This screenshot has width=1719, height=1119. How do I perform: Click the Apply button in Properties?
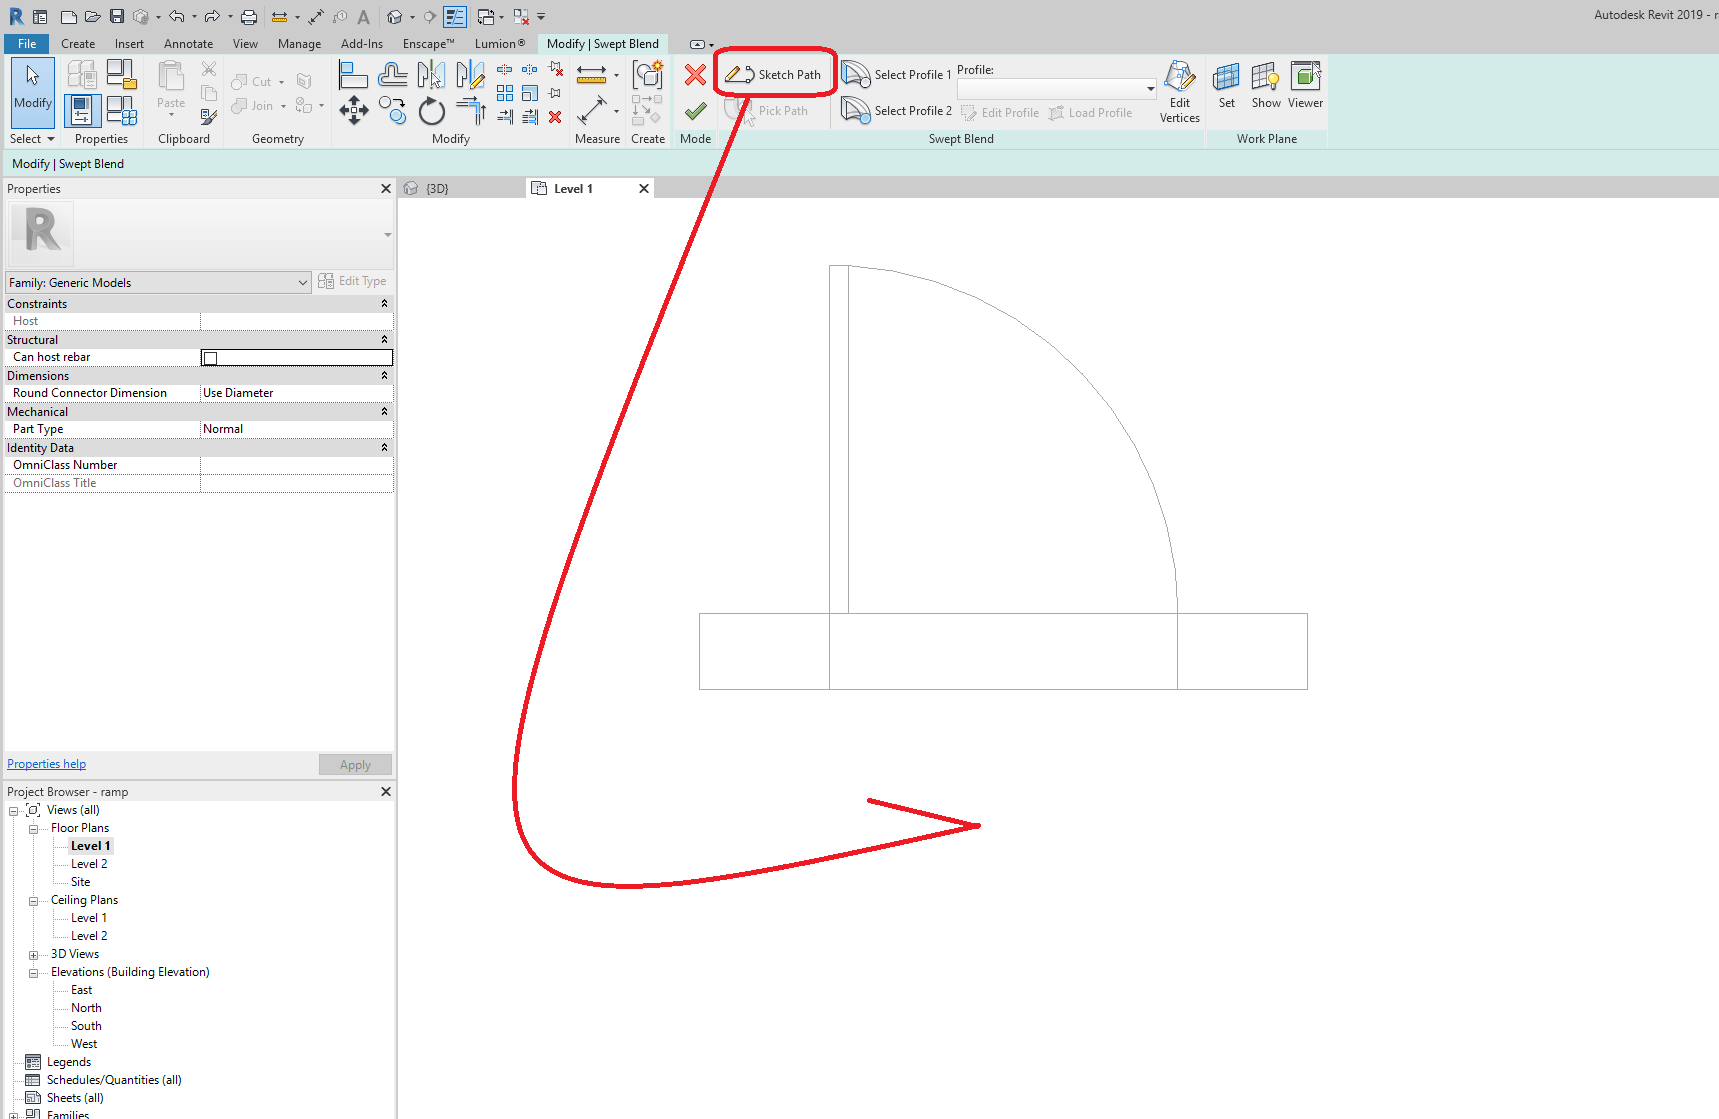click(x=355, y=764)
